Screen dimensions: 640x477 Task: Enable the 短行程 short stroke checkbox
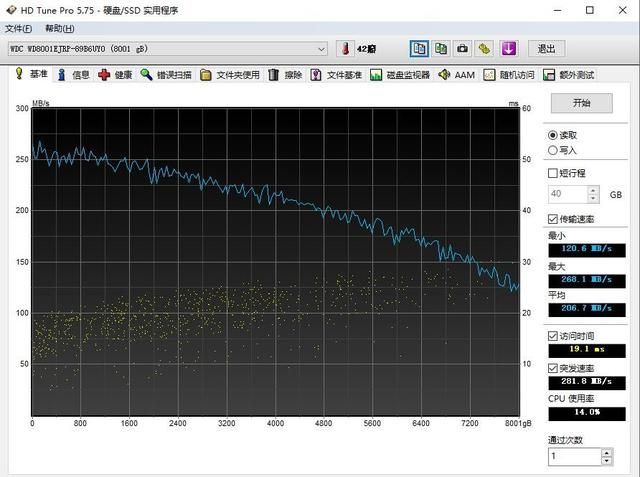553,173
